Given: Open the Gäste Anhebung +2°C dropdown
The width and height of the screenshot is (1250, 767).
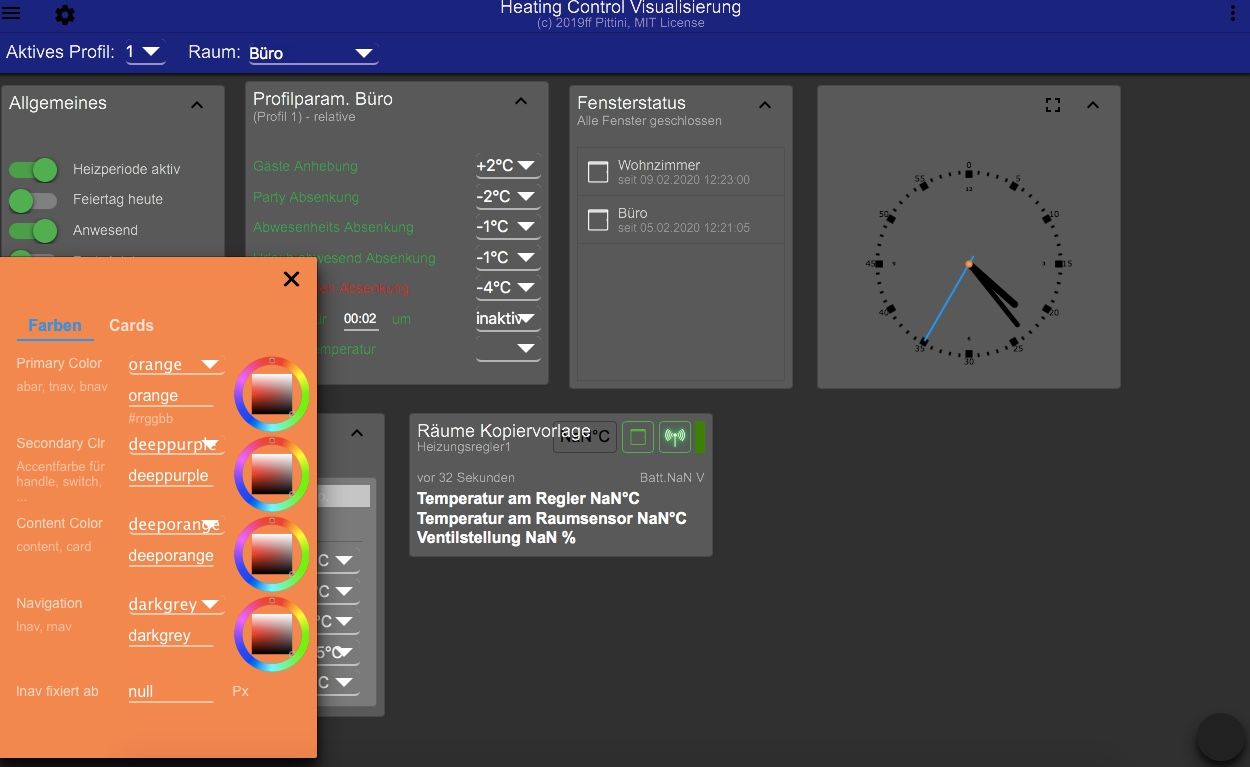Looking at the screenshot, I should tap(507, 166).
